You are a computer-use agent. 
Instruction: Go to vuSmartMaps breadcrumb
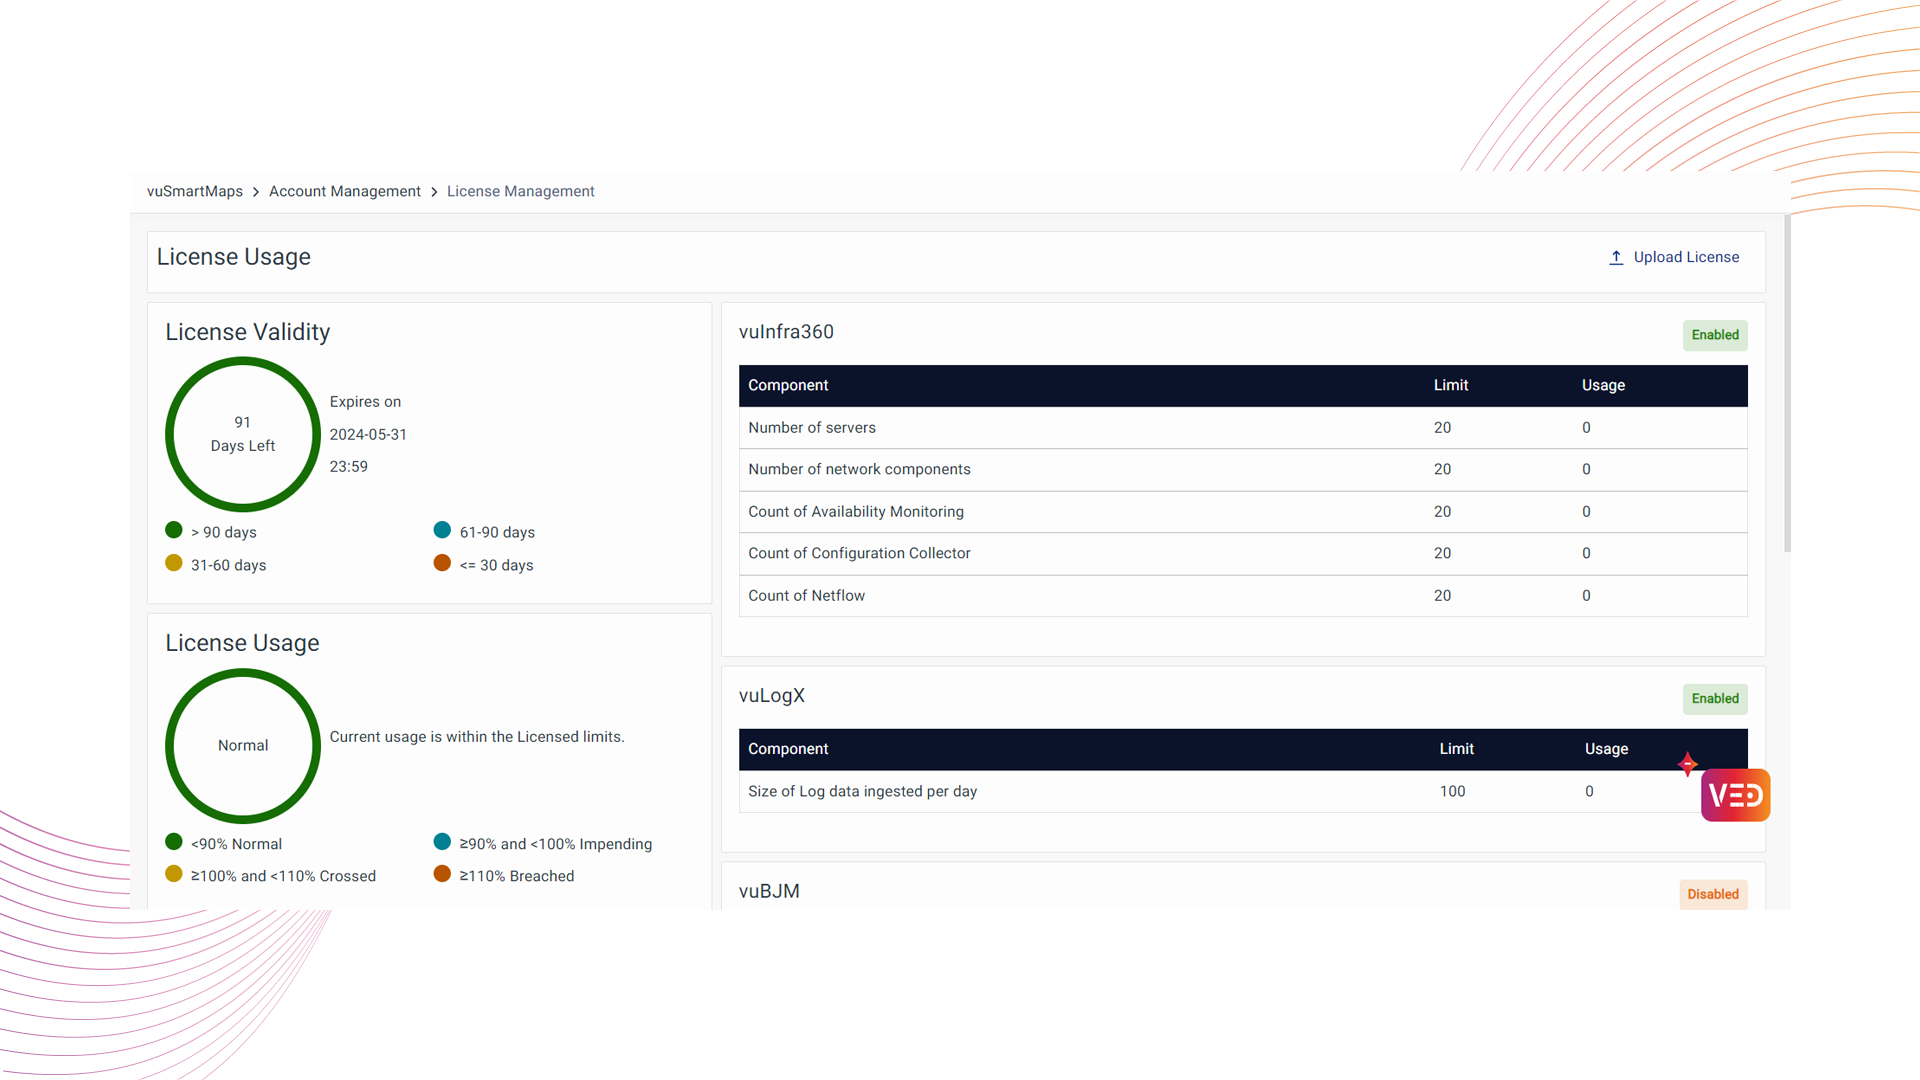(x=195, y=192)
